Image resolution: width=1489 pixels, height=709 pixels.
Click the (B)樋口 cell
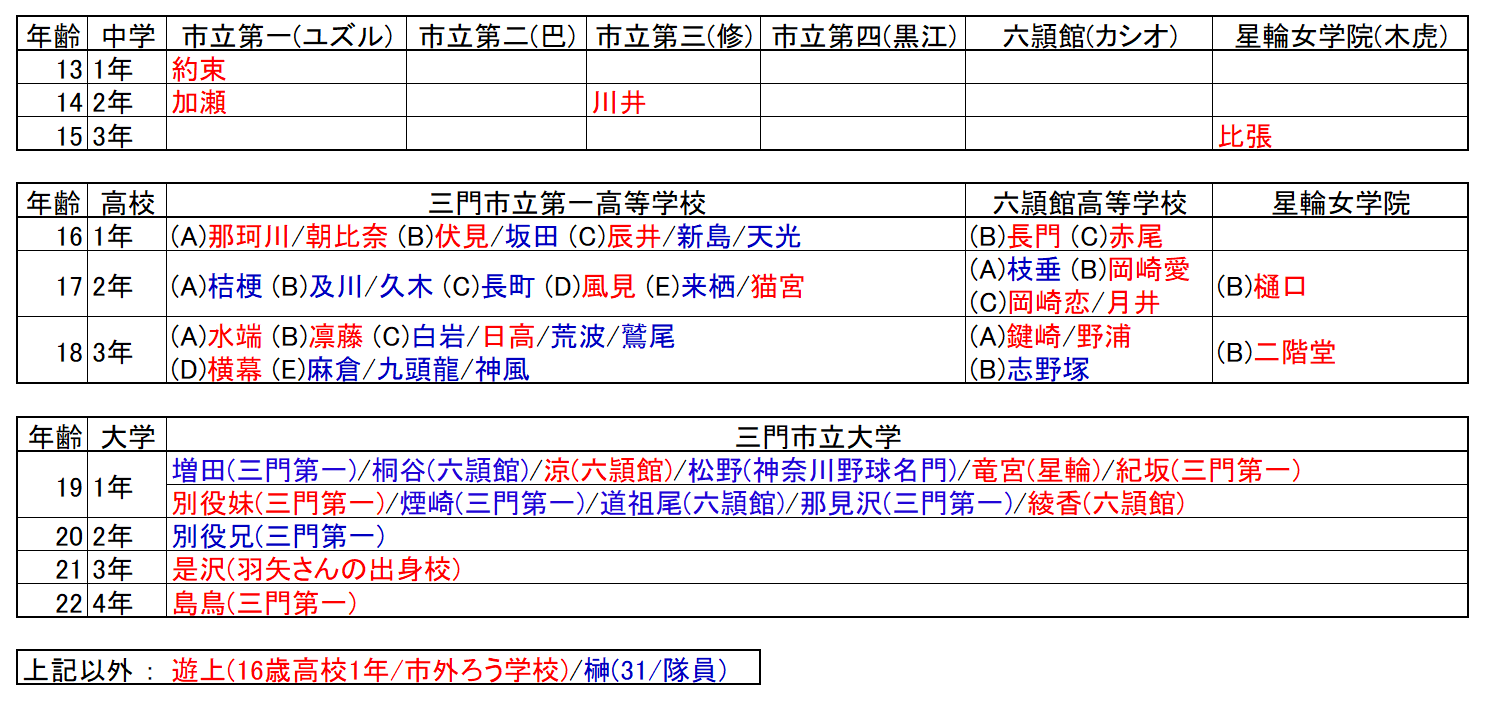(1340, 285)
